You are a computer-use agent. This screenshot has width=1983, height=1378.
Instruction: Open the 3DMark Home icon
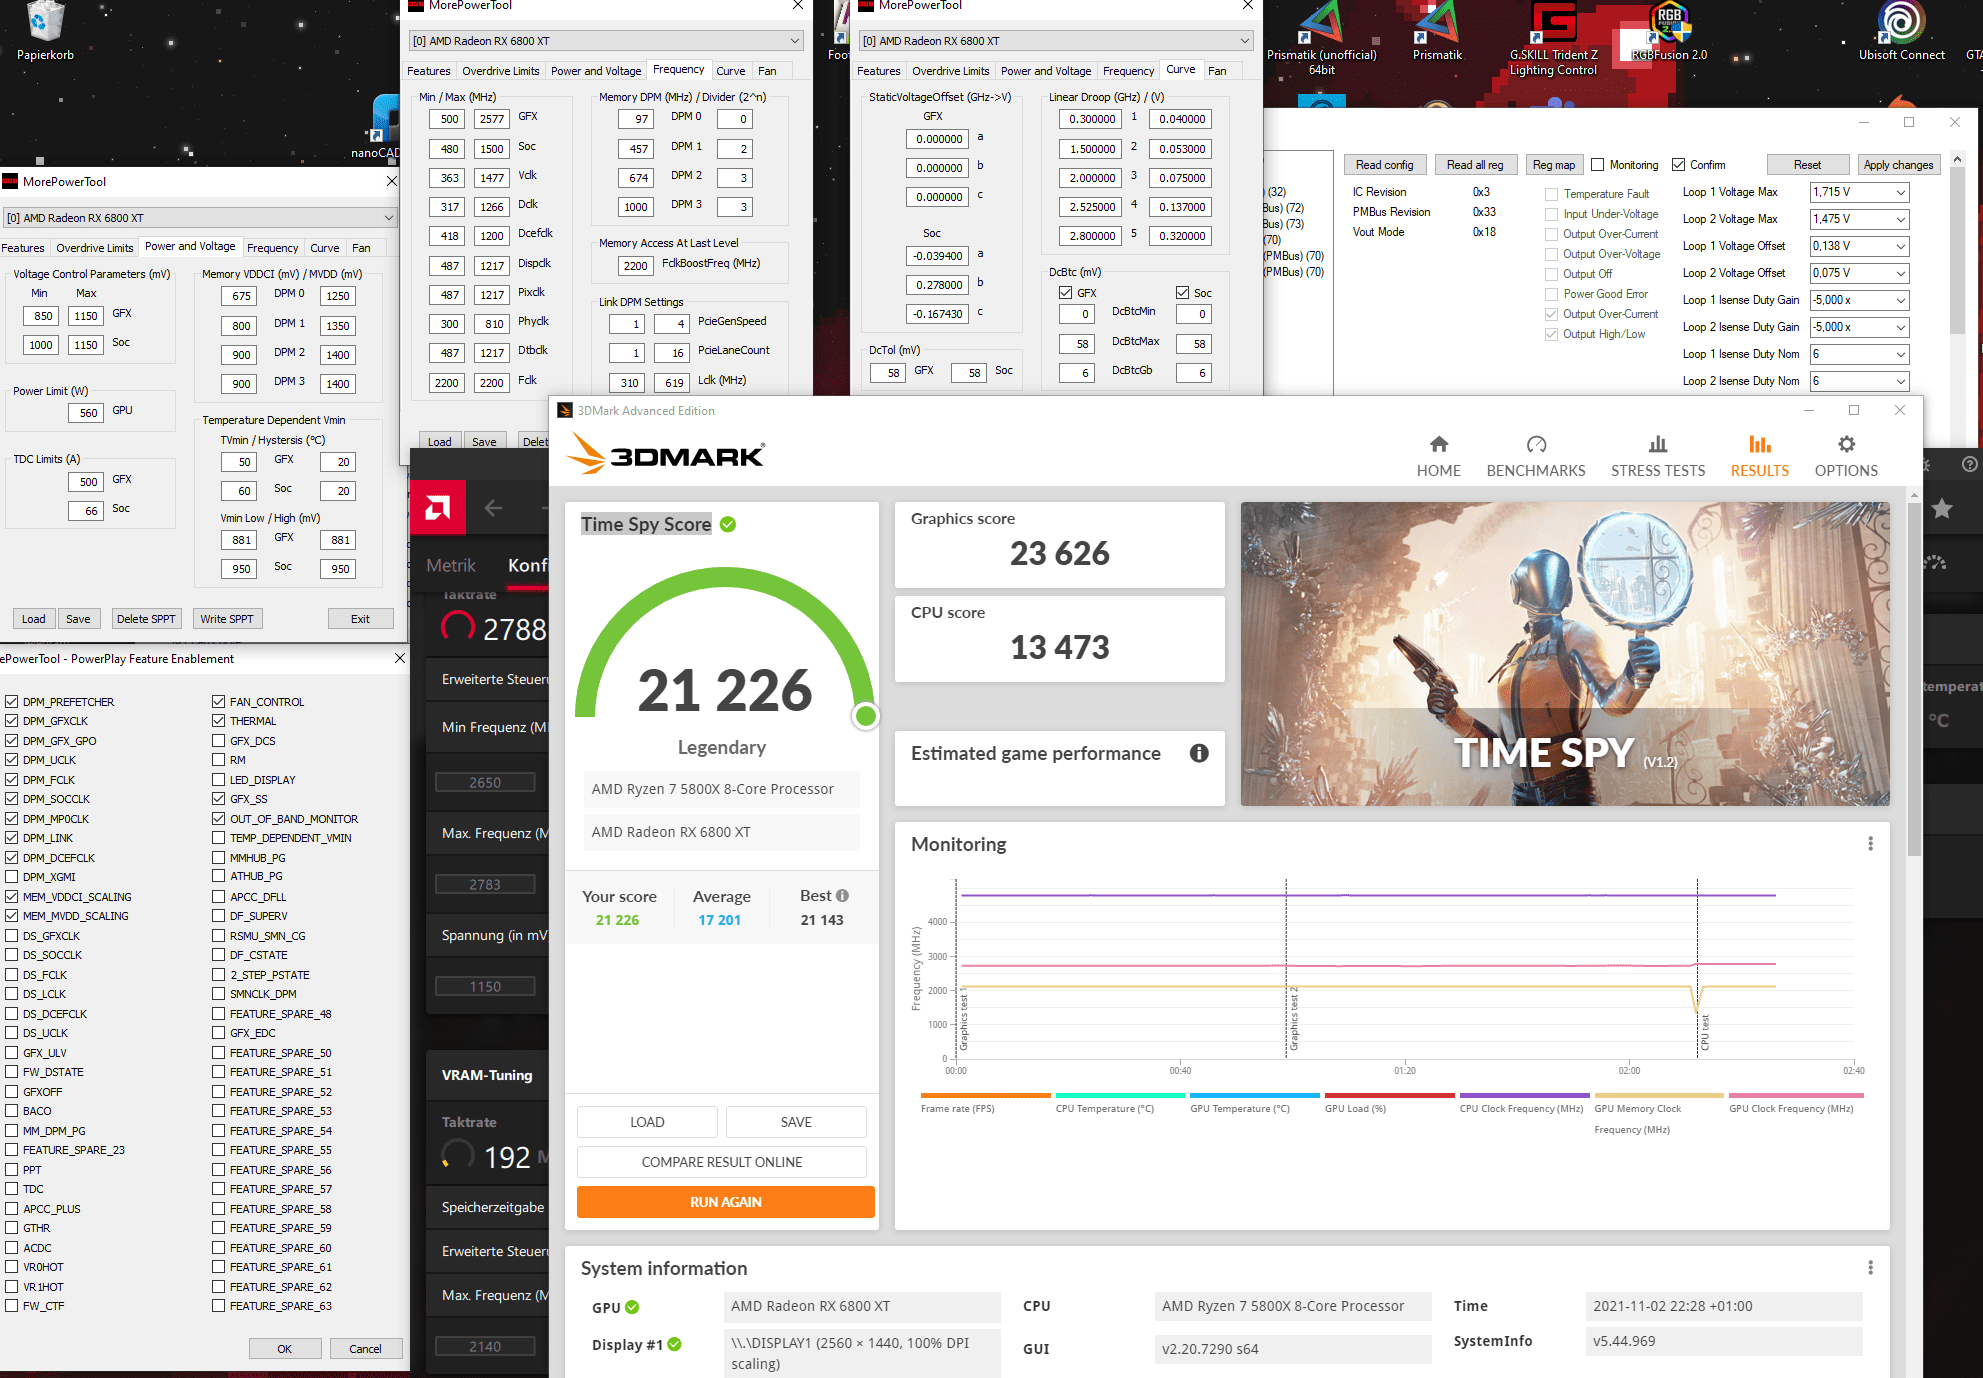pos(1438,445)
